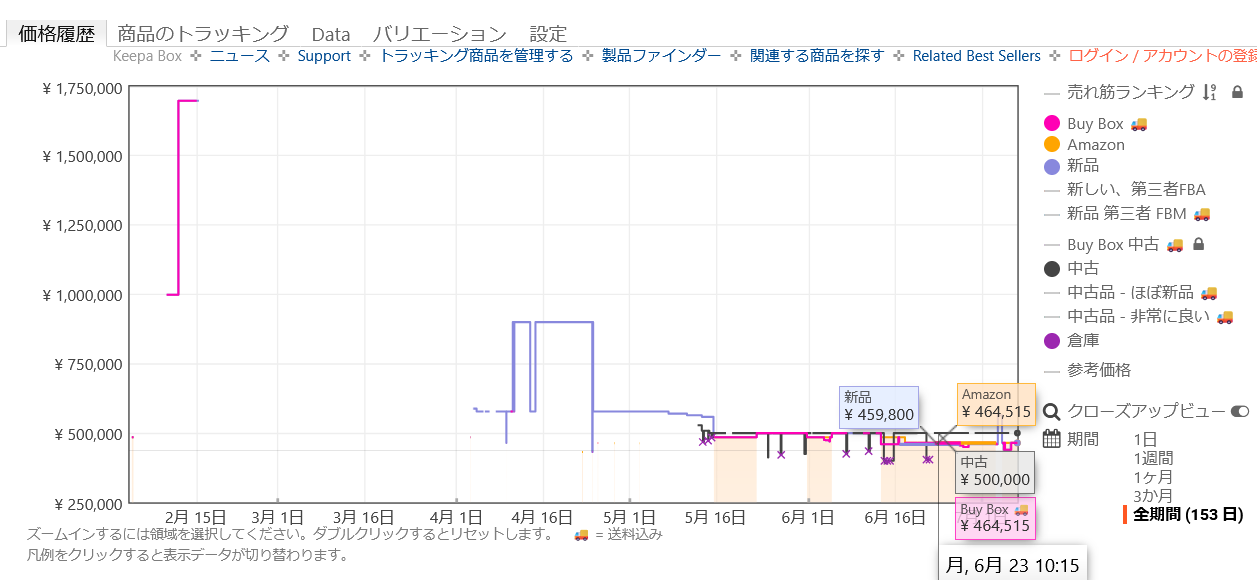Open the 製品ファインダー link

click(x=661, y=56)
